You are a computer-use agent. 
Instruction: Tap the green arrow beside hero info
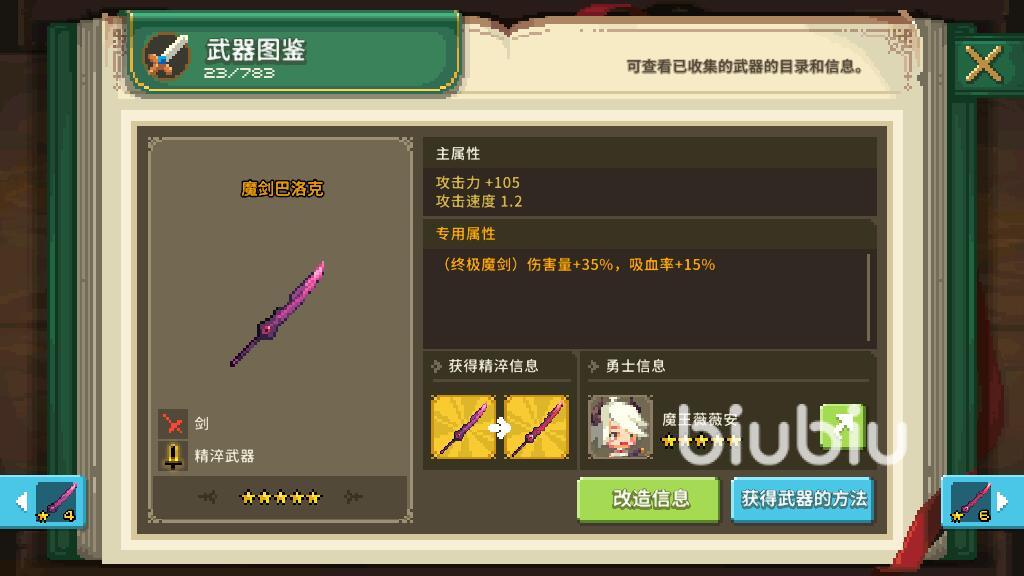click(842, 426)
